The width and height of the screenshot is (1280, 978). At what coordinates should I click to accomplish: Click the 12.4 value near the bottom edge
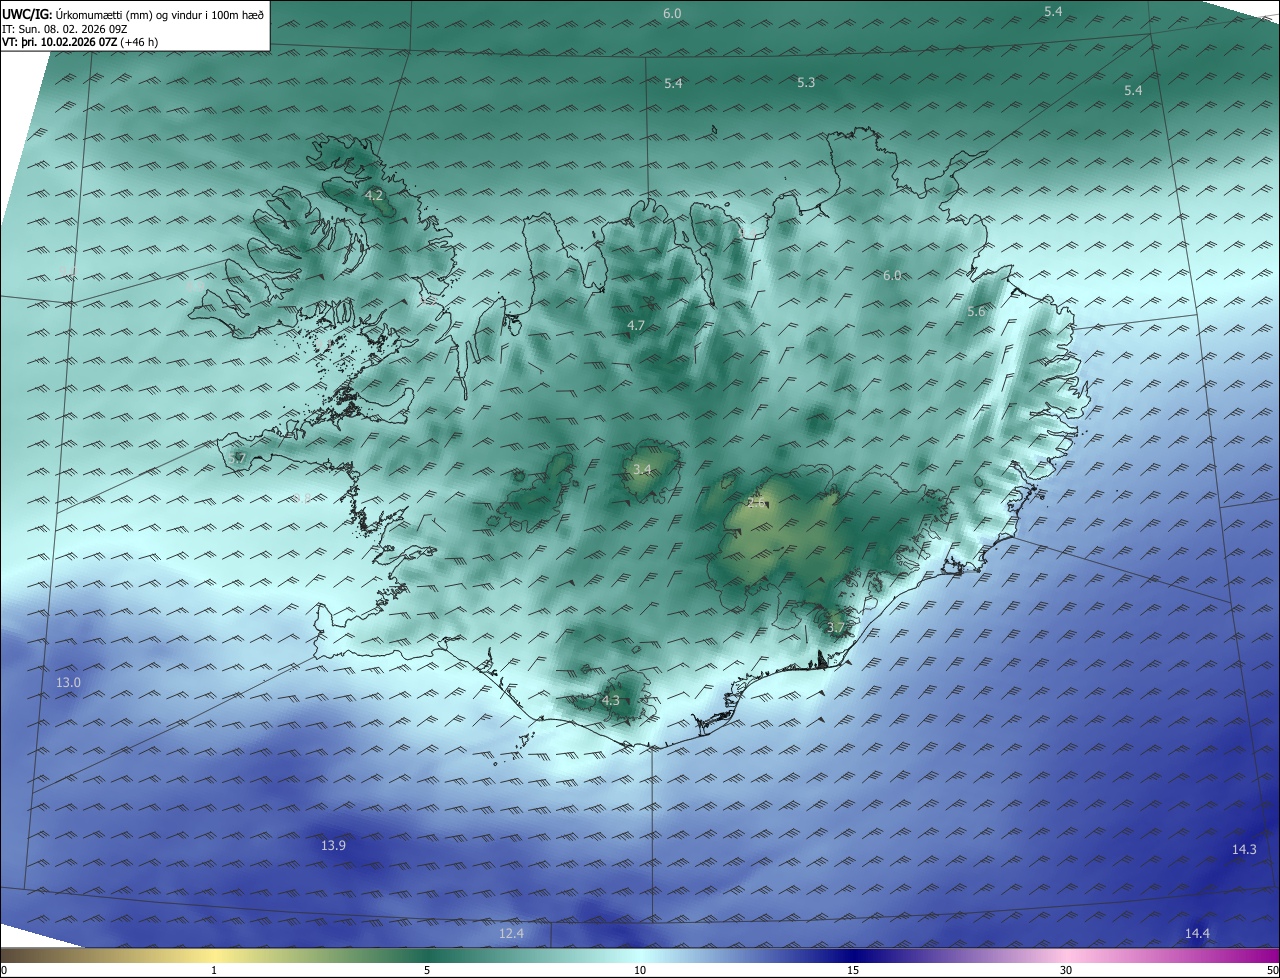[511, 933]
